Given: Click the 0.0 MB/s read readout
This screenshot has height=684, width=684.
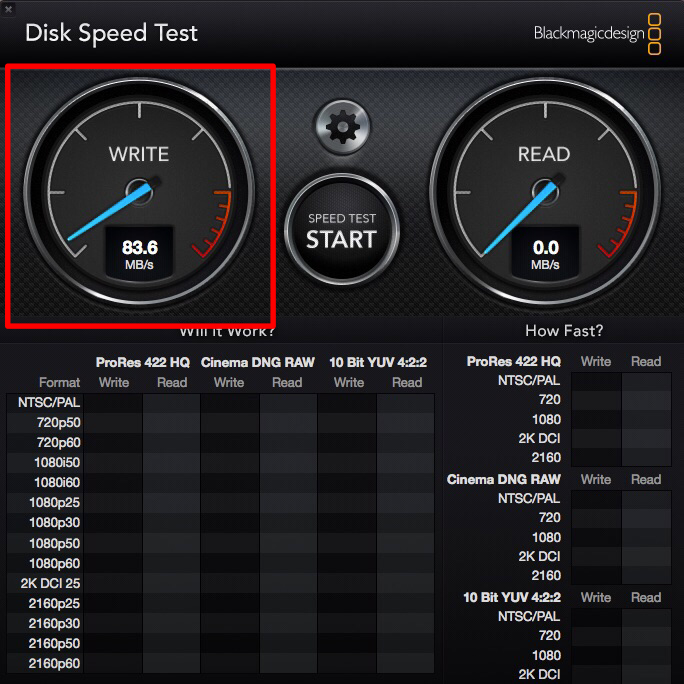Looking at the screenshot, I should click(545, 254).
